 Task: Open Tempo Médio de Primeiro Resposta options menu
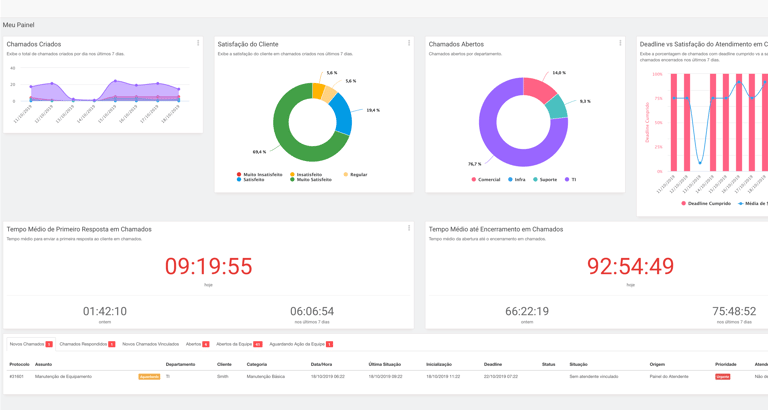[409, 228]
